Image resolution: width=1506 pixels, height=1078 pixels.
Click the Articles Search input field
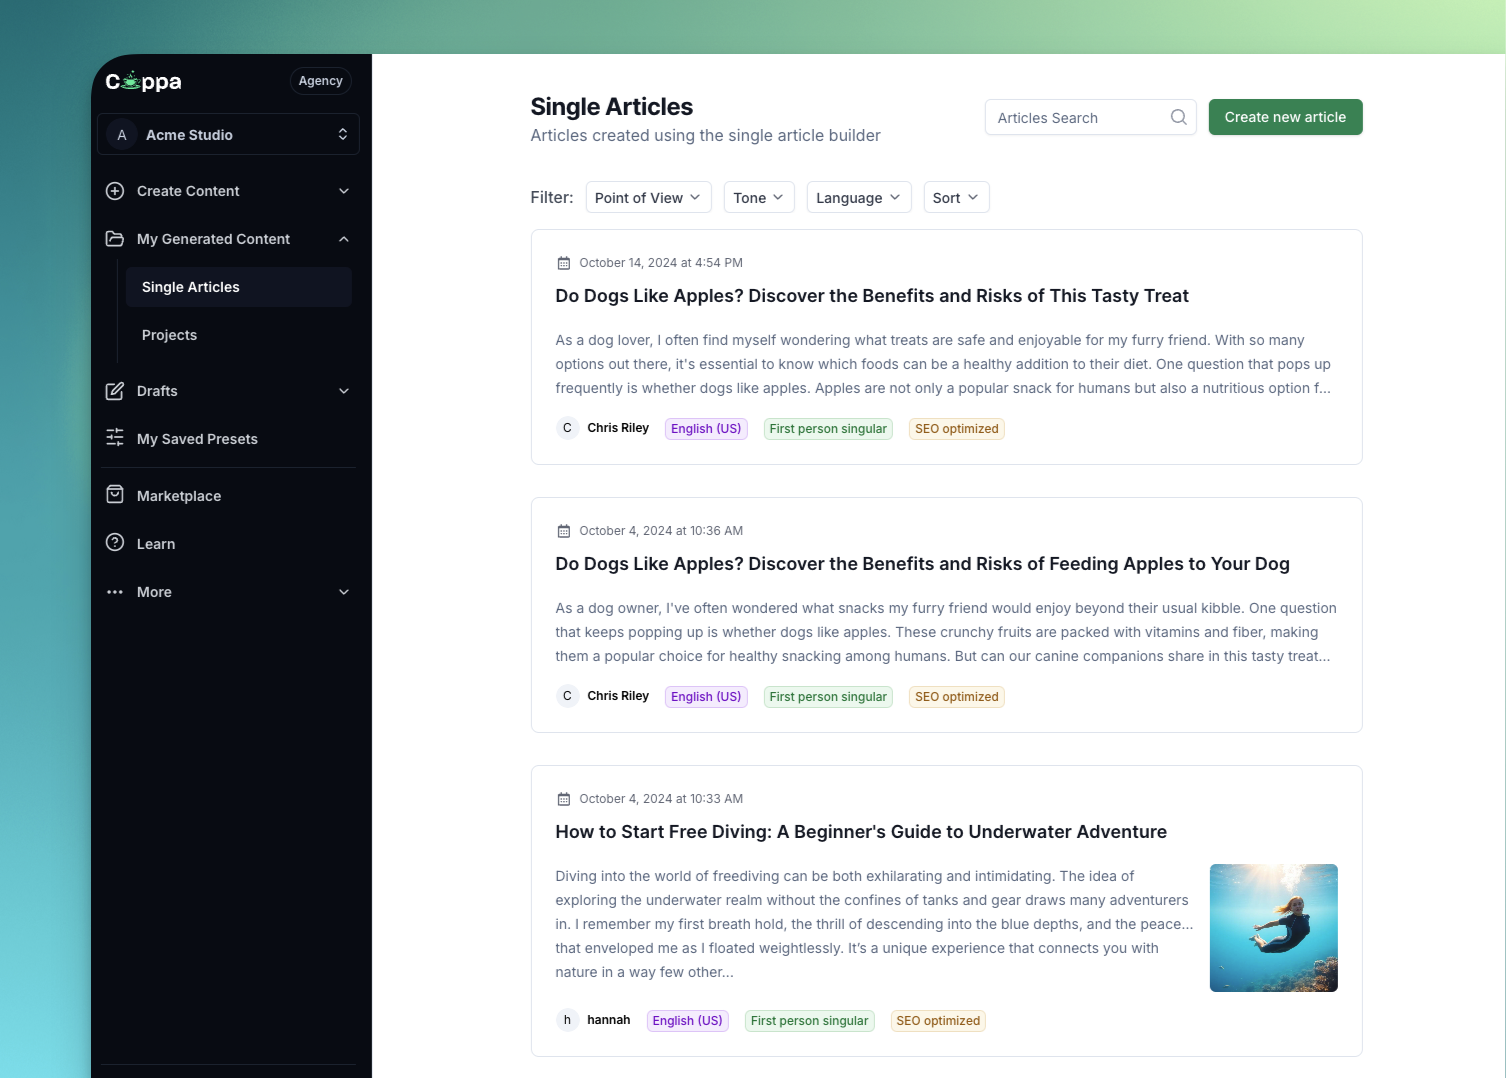[x=1075, y=118]
